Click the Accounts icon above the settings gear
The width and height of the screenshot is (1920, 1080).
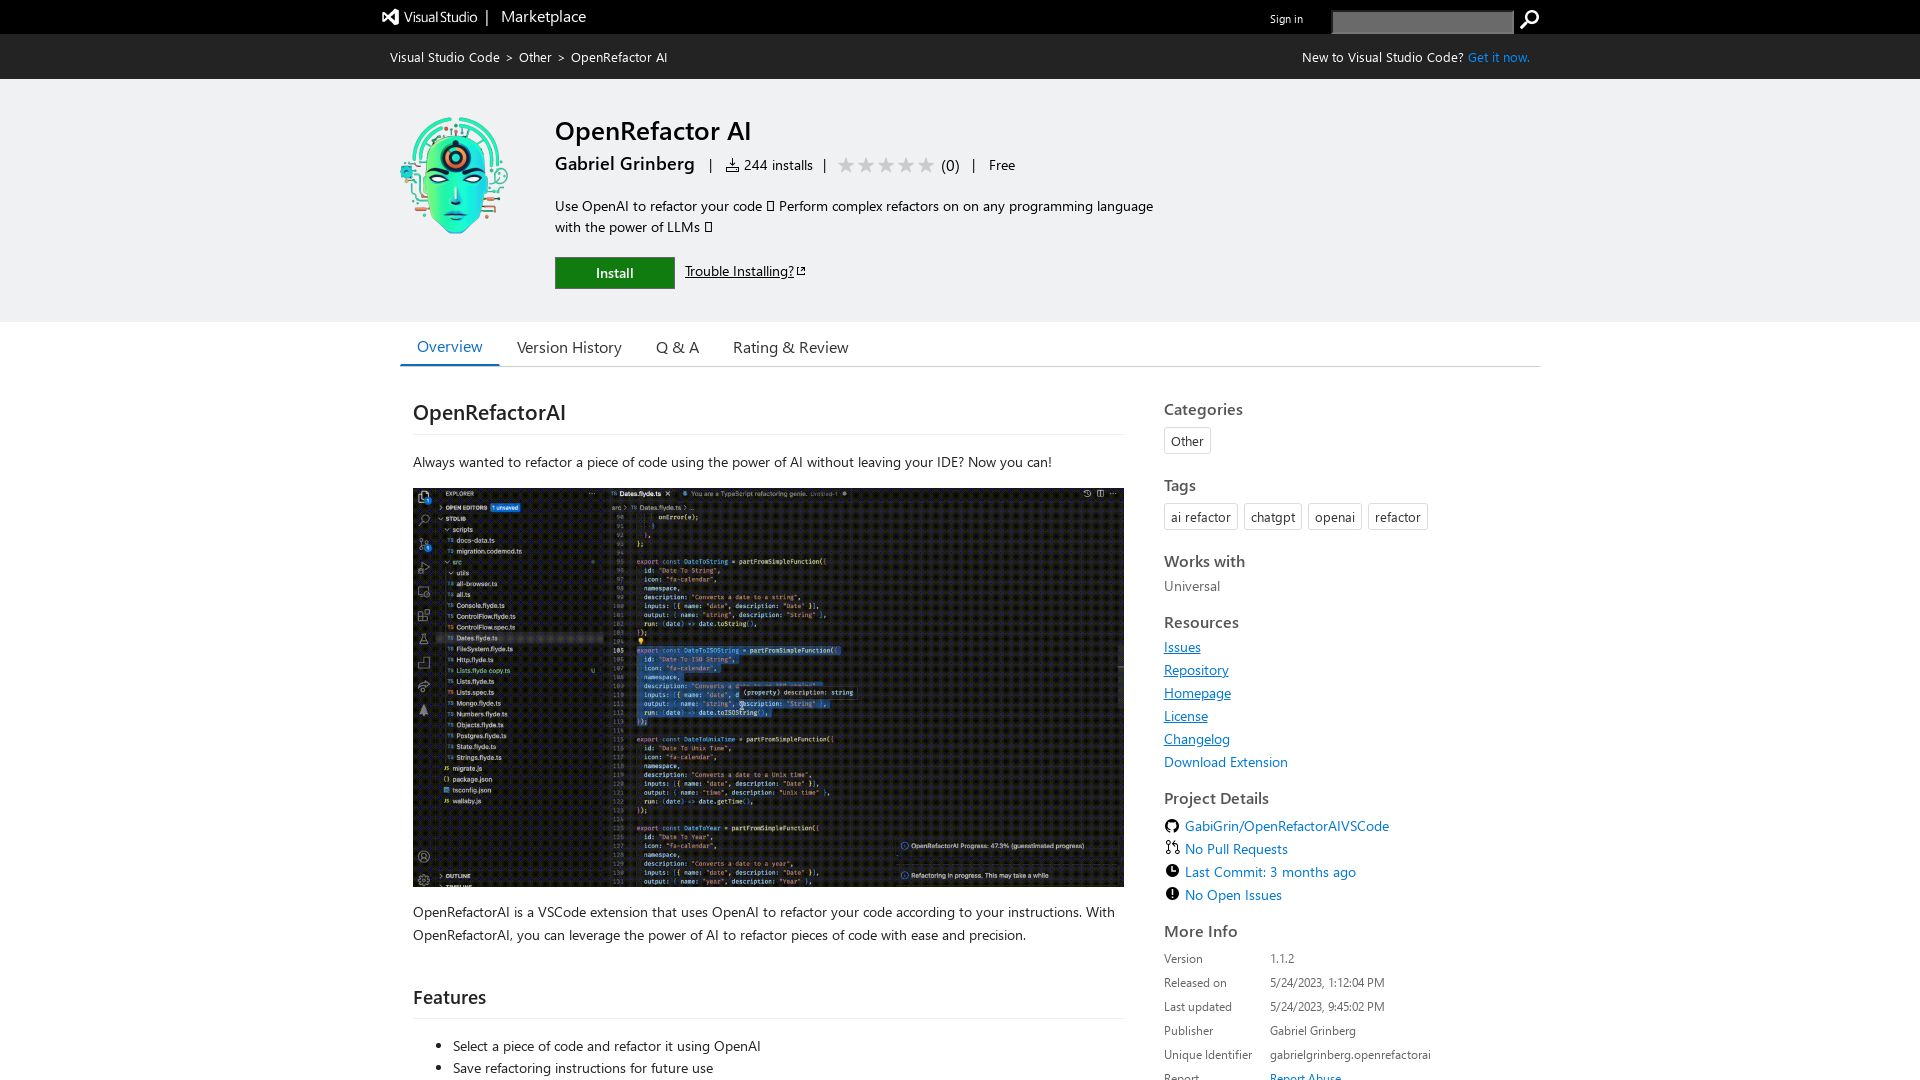point(422,855)
